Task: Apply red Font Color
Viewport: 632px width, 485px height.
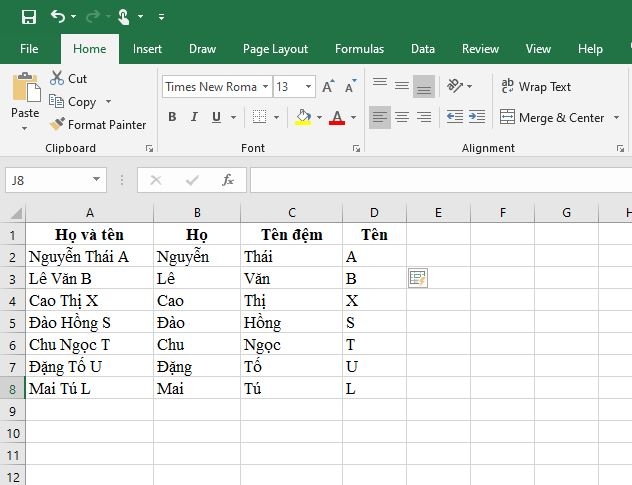Action: coord(337,117)
